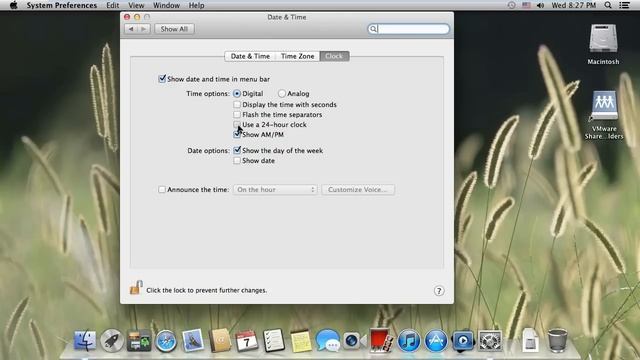The height and width of the screenshot is (360, 640).
Task: Enable the Show date checkbox
Action: coord(237,161)
